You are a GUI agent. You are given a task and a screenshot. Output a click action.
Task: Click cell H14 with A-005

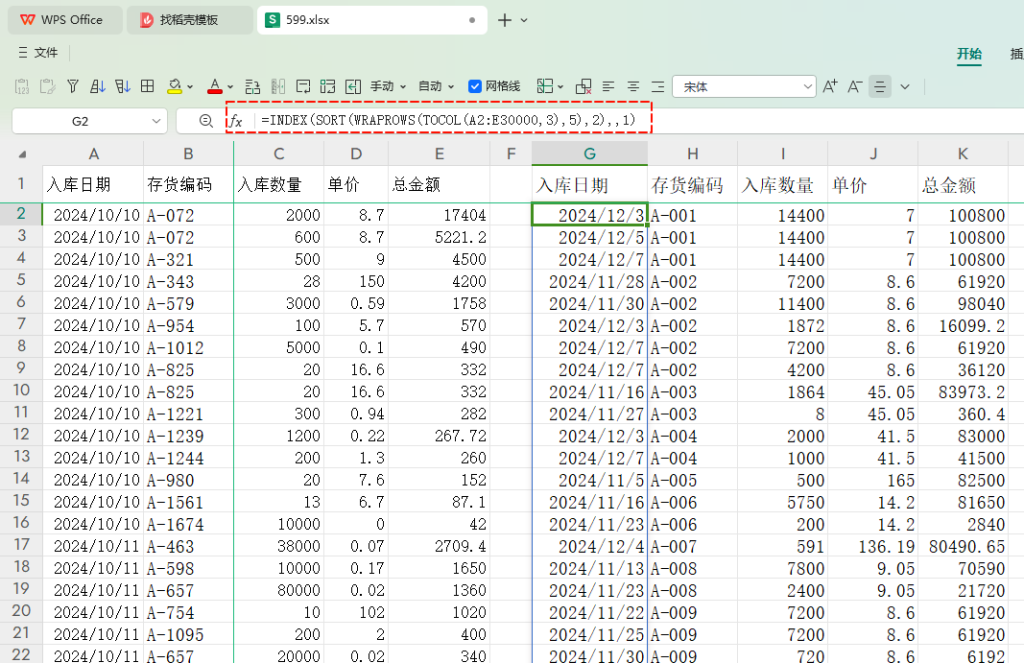click(x=692, y=479)
